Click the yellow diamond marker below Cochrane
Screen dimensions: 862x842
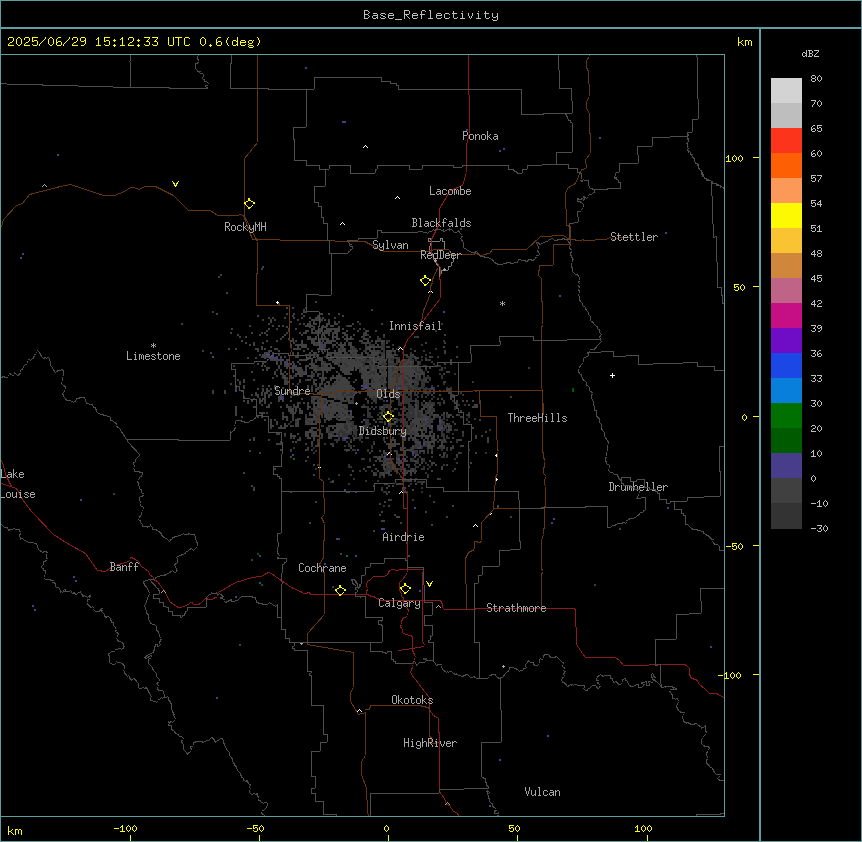coord(340,590)
